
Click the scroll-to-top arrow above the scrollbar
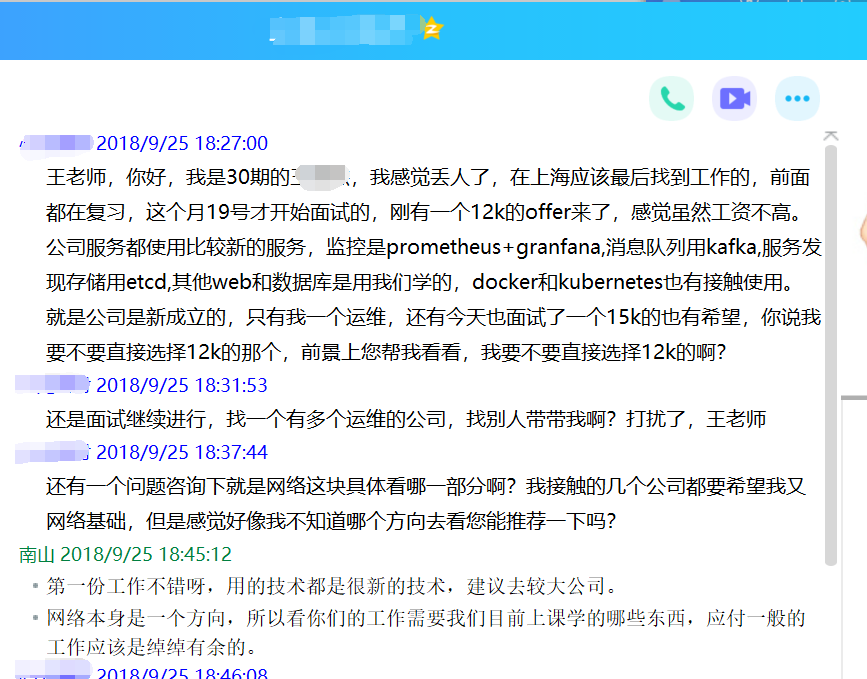click(829, 135)
